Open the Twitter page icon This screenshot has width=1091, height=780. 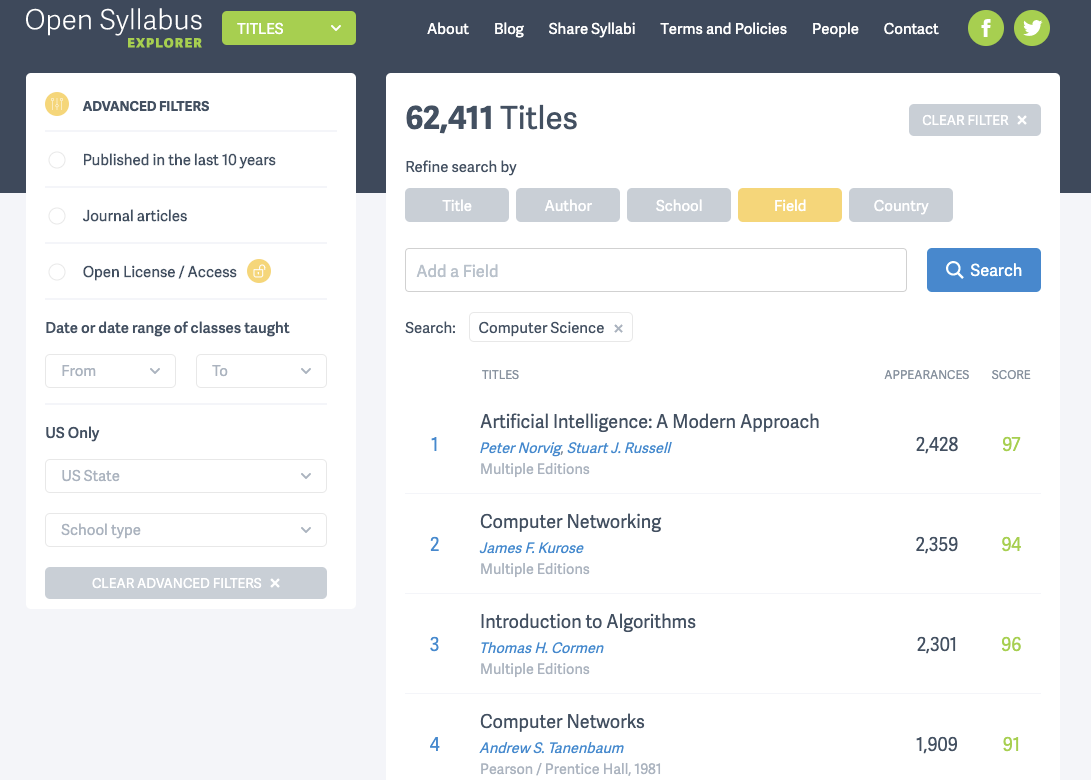1032,29
